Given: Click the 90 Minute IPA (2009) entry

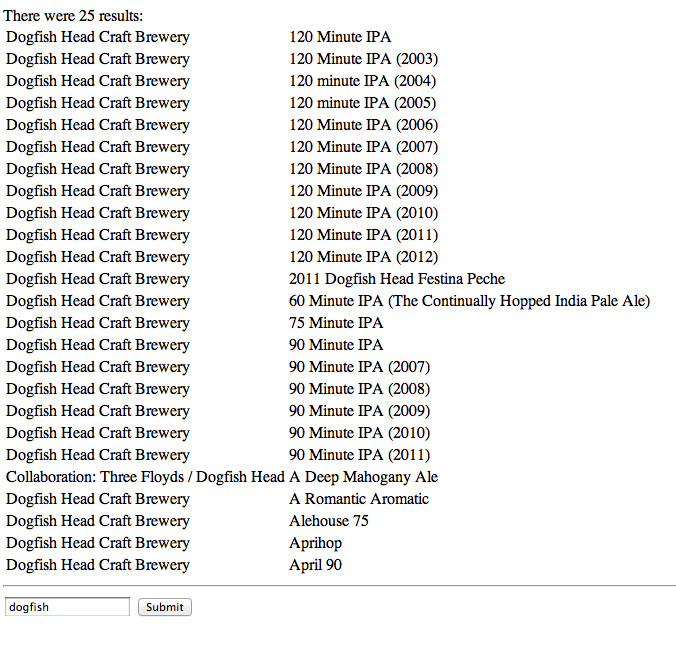Looking at the screenshot, I should 360,410.
